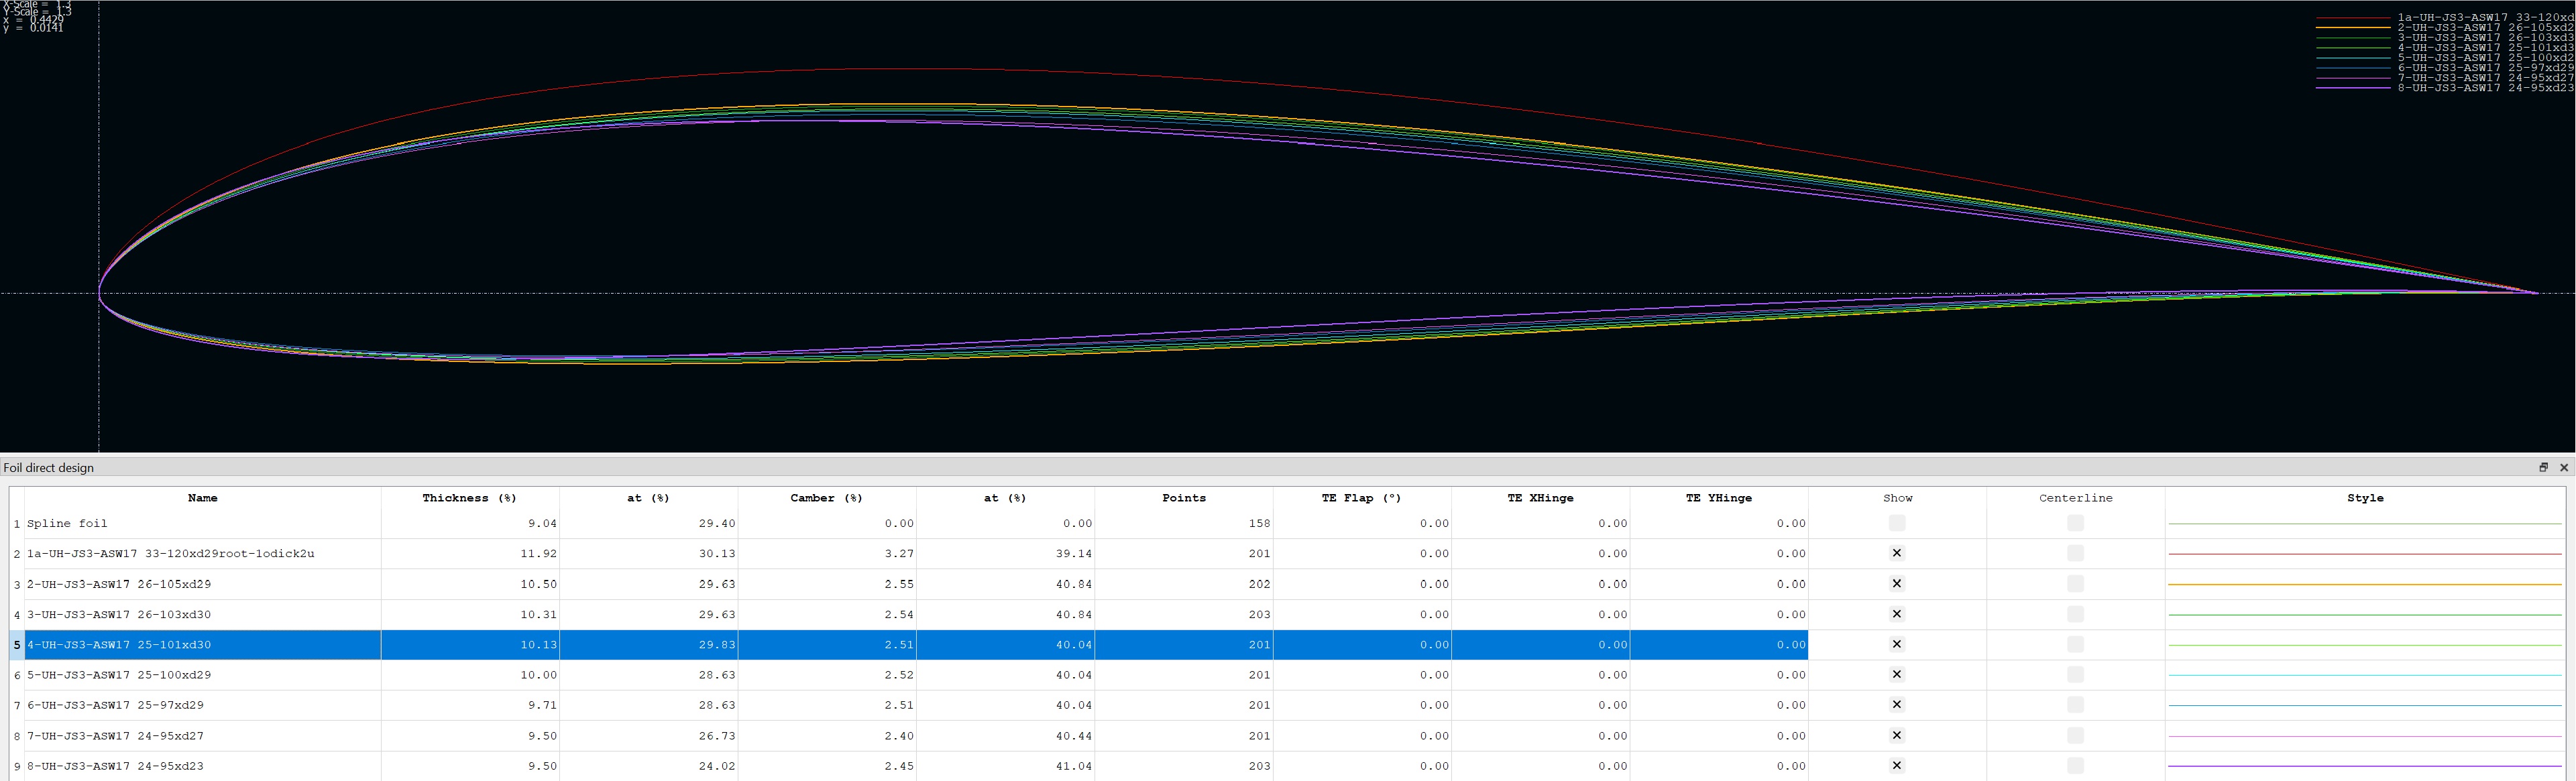Toggle Show for 7-UH-JS3-ASW17 24-95xd27
The image size is (2576, 781).
pyautogui.click(x=1896, y=736)
